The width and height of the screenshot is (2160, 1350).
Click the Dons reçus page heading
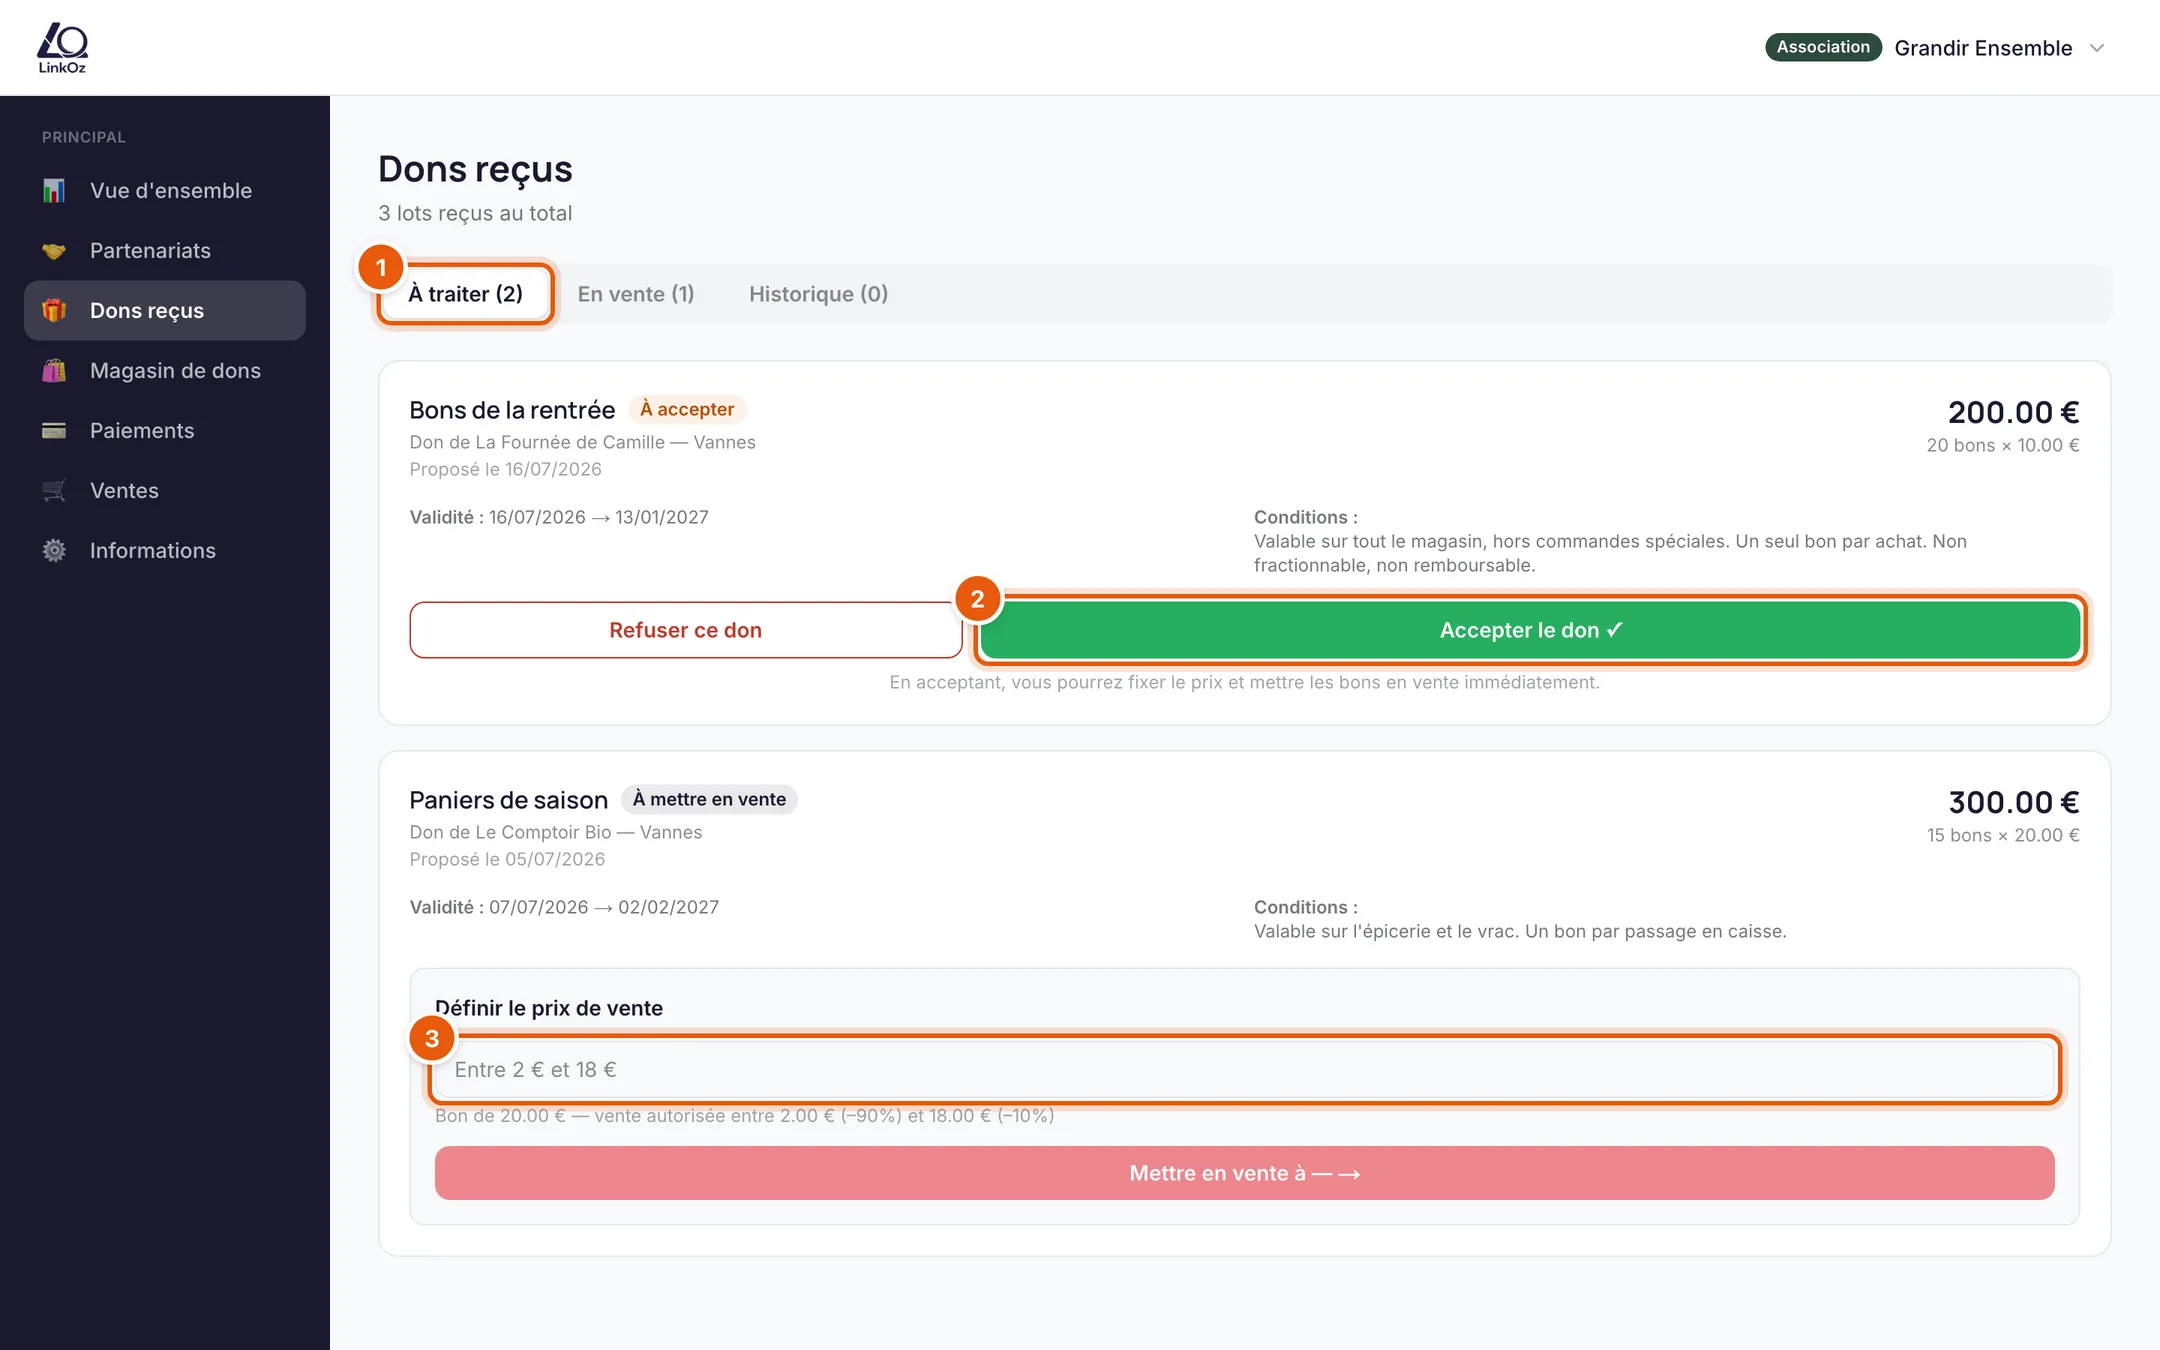[475, 169]
